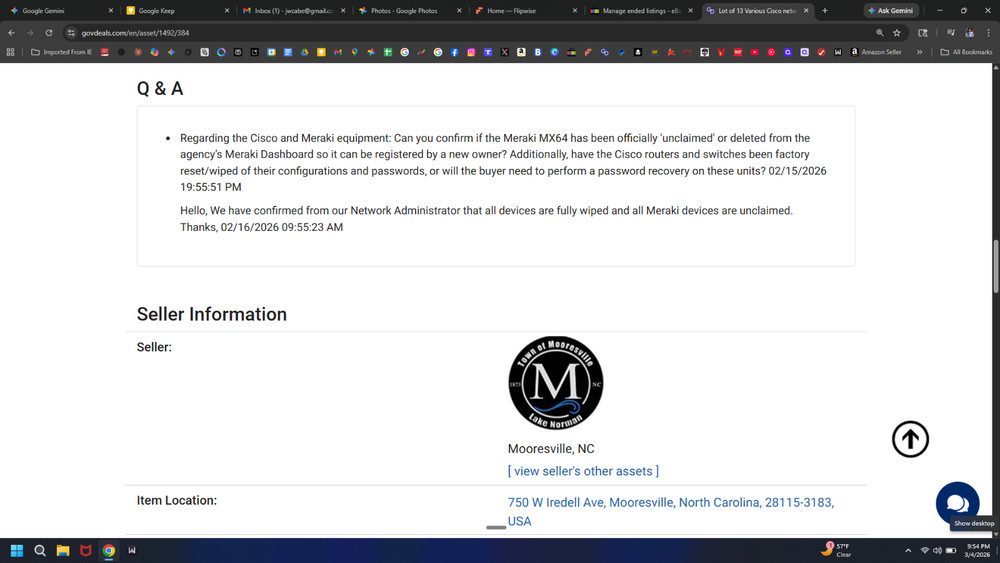Open a new browser tab
1000x563 pixels.
(x=825, y=11)
